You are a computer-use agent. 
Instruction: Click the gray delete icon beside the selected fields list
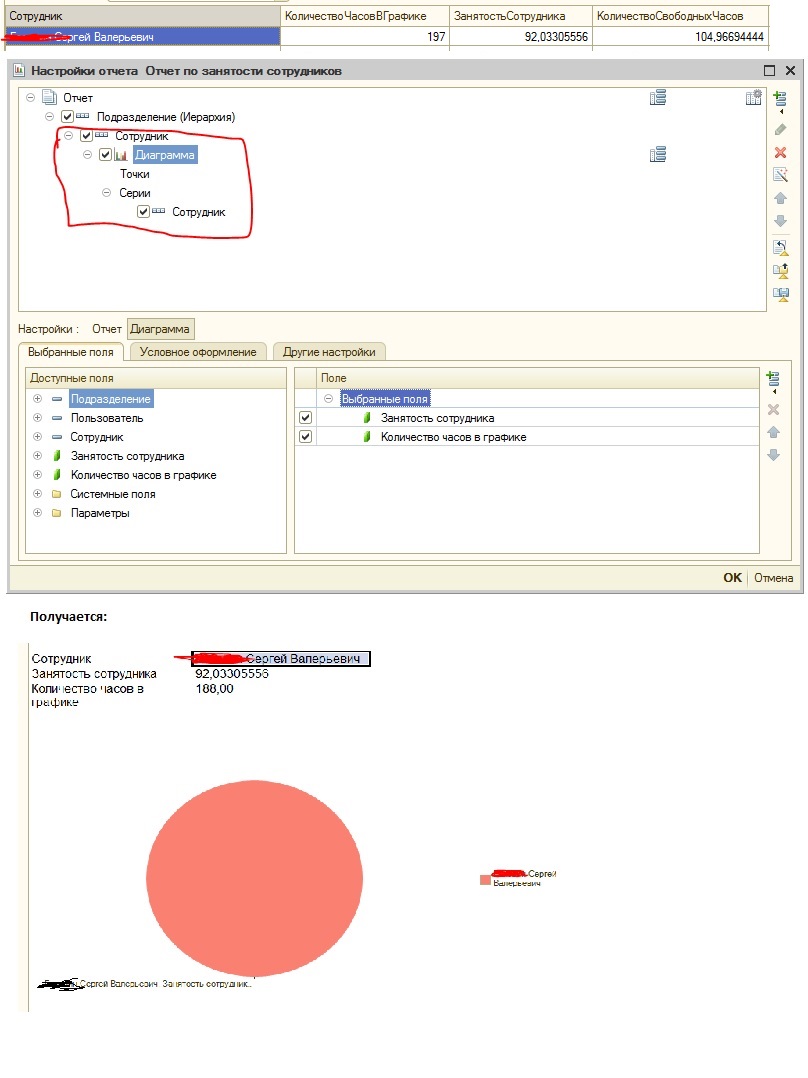773,409
